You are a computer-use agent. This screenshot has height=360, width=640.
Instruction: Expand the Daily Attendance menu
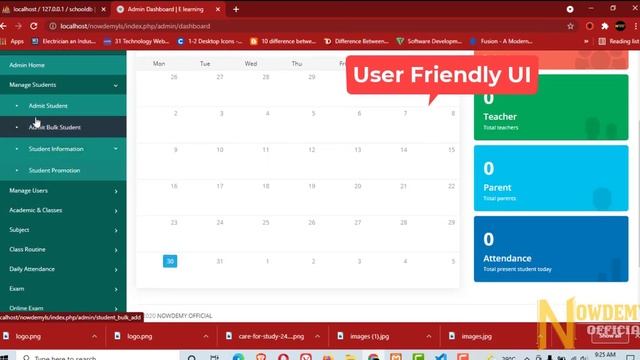[x=63, y=269]
